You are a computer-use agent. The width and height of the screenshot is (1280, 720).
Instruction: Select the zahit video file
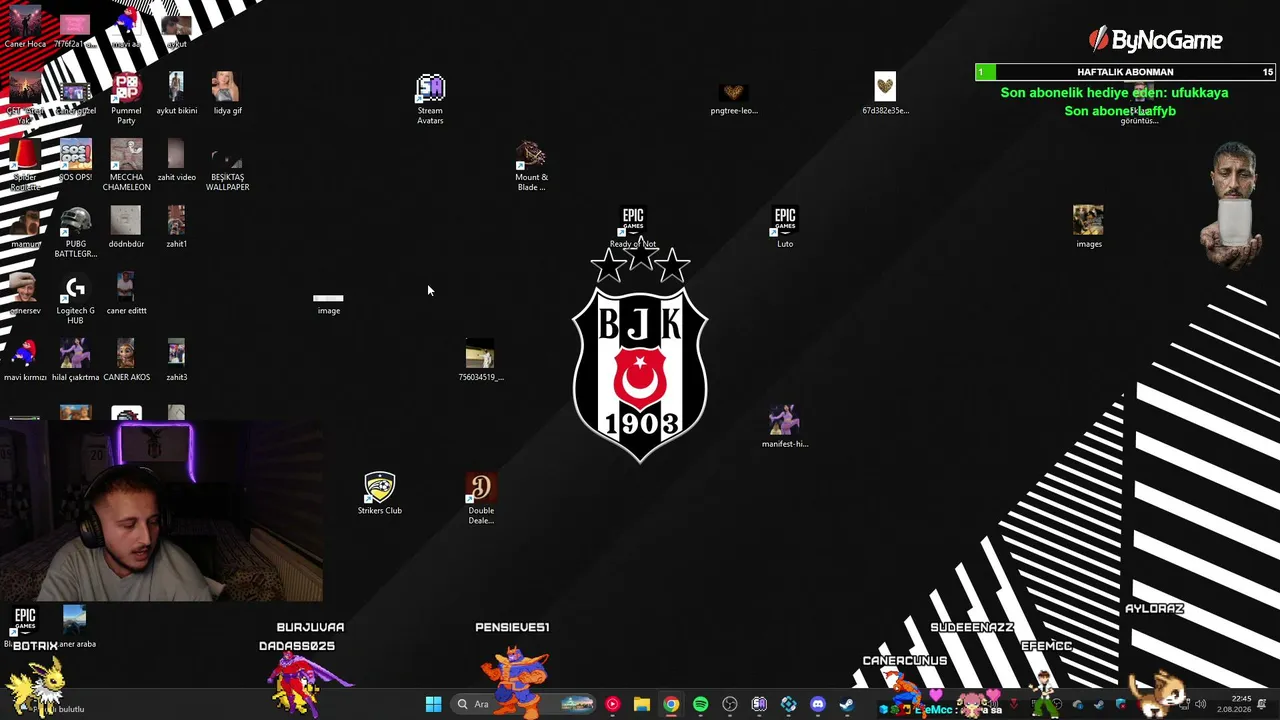[177, 161]
